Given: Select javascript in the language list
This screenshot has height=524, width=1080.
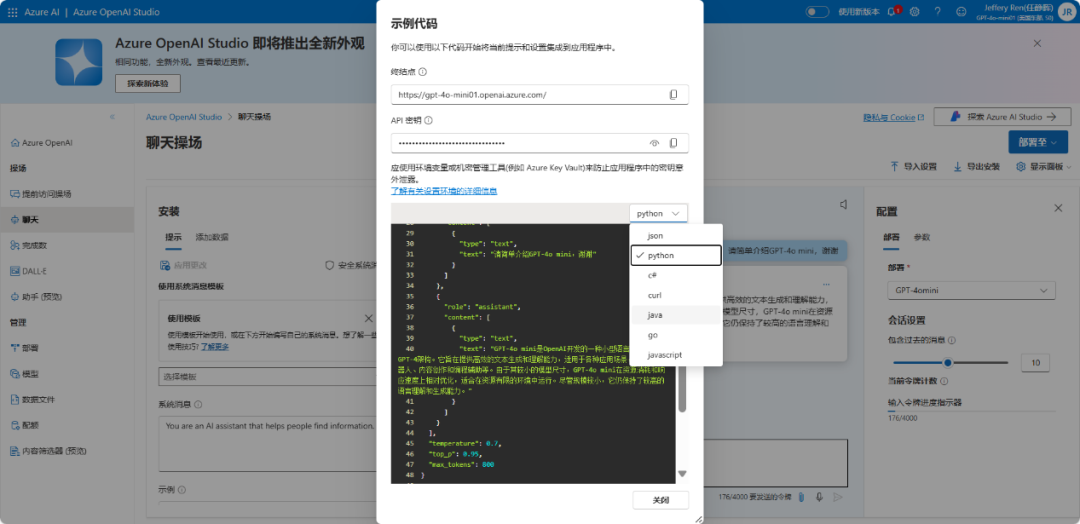Looking at the screenshot, I should click(664, 355).
